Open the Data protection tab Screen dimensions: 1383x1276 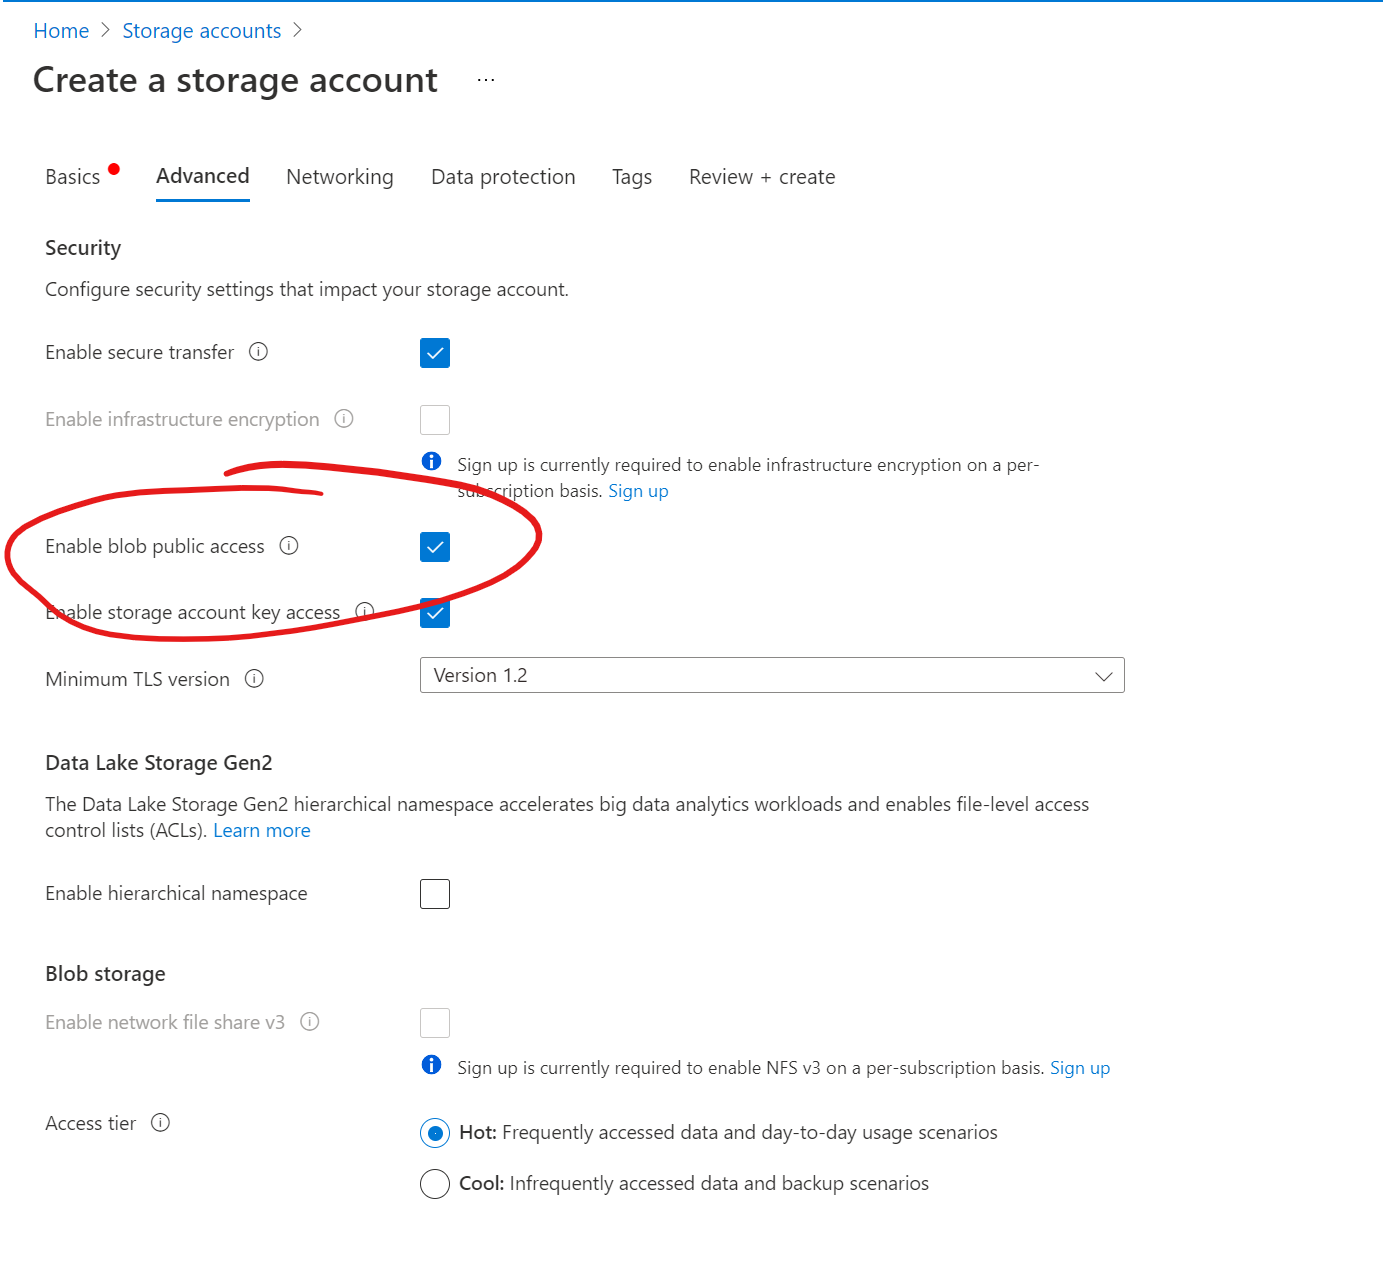coord(503,177)
